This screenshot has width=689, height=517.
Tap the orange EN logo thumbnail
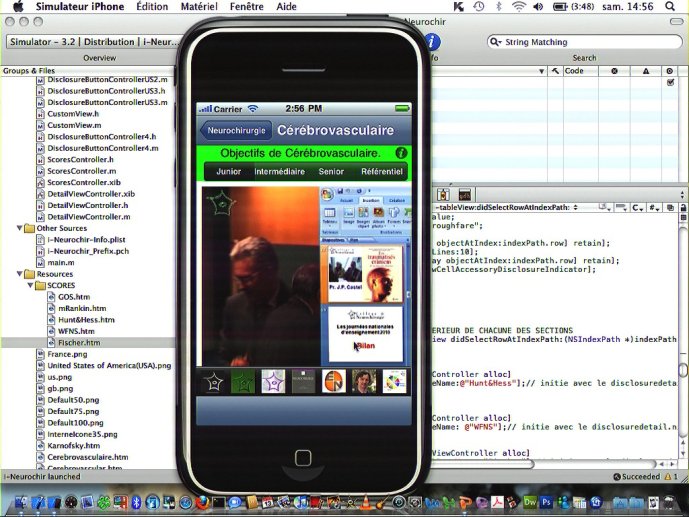[334, 381]
